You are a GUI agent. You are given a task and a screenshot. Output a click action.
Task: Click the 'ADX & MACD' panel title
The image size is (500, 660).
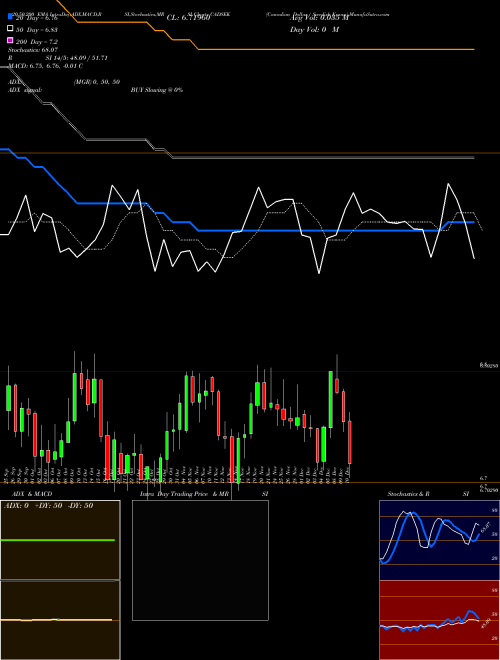[32, 494]
